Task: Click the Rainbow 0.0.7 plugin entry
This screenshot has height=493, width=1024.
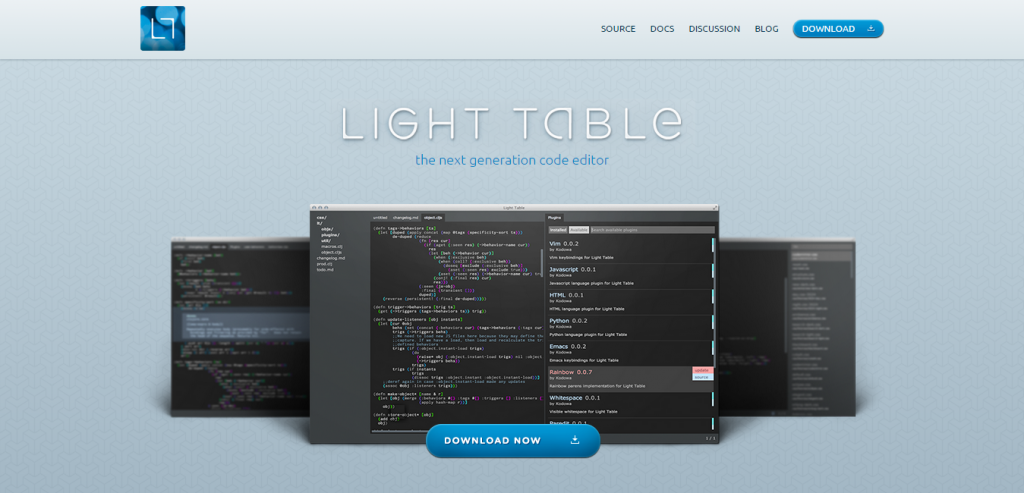Action: [629, 379]
